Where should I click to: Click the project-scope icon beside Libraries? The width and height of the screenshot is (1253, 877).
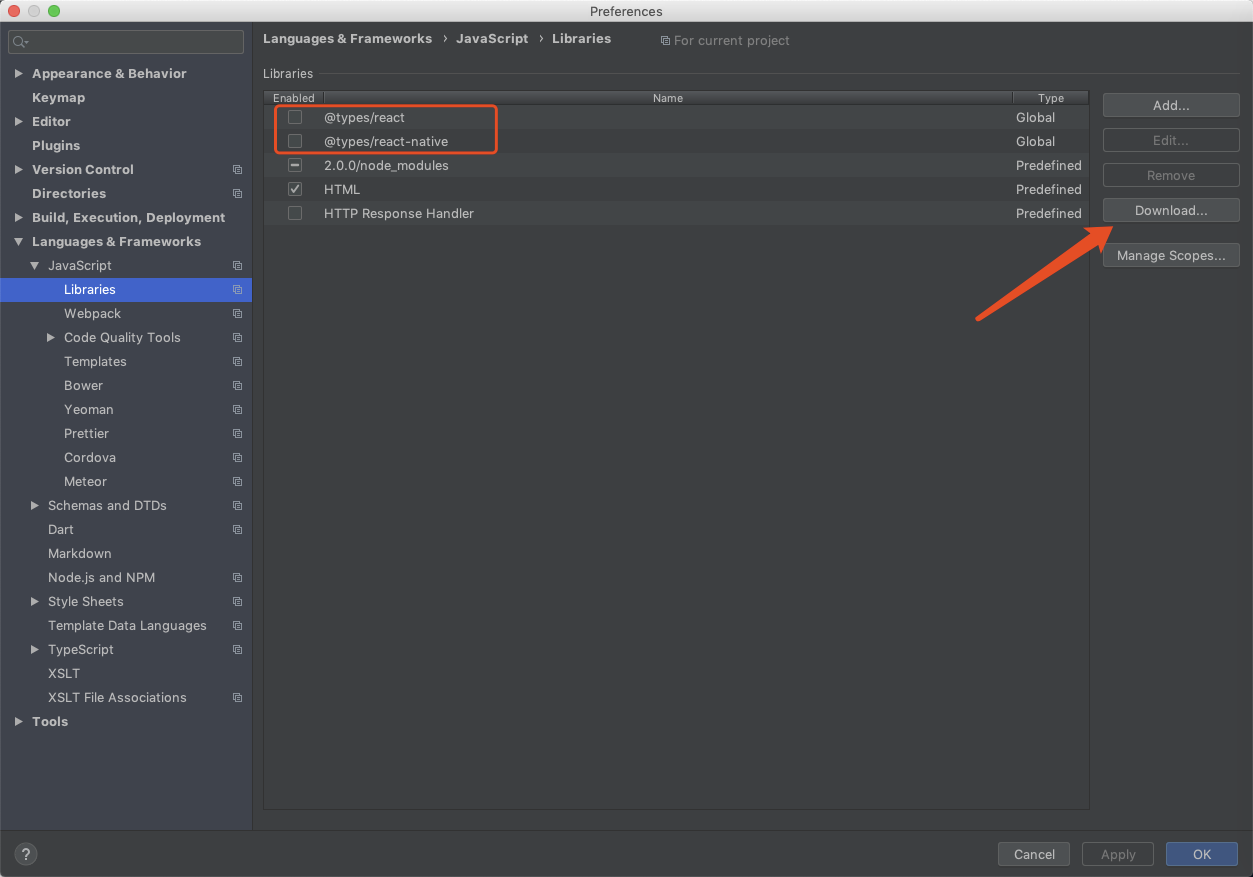coord(237,290)
